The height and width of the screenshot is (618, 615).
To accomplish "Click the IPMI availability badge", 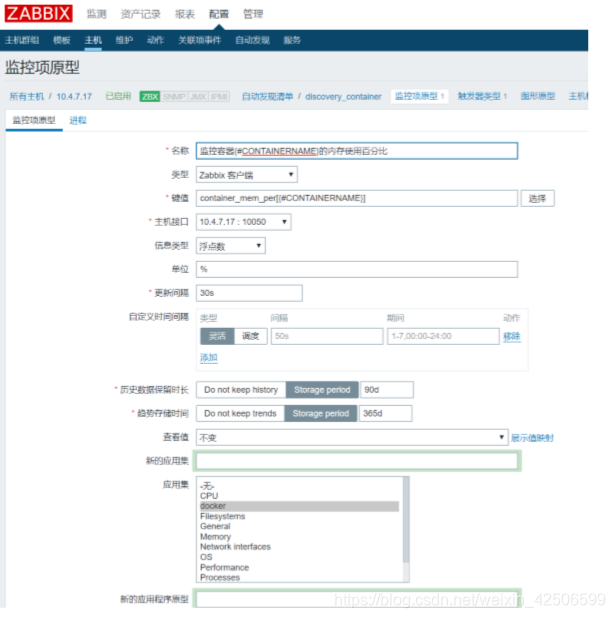I will click(x=219, y=97).
